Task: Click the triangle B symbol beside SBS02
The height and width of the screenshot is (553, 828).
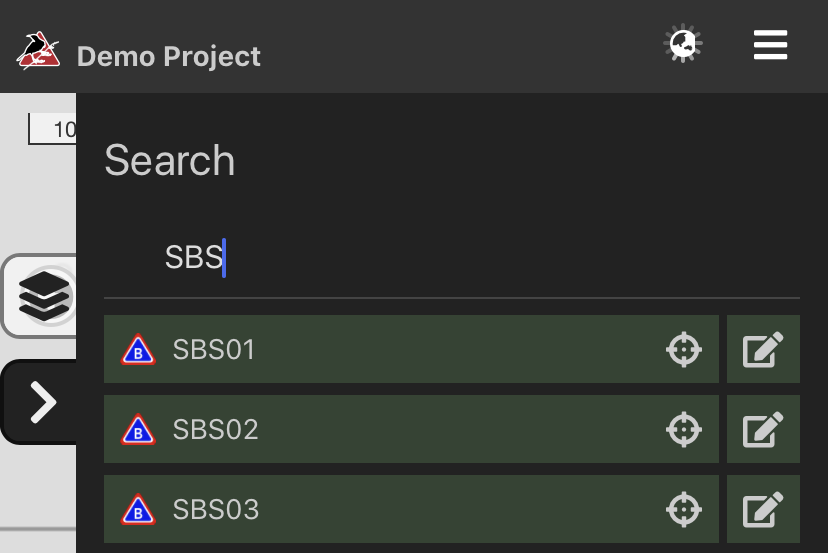Action: 138,430
